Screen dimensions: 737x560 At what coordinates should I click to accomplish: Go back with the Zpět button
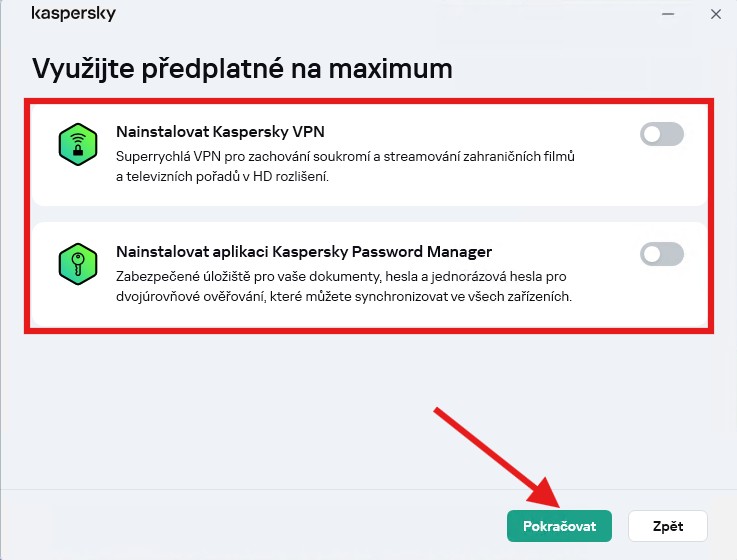coord(668,526)
